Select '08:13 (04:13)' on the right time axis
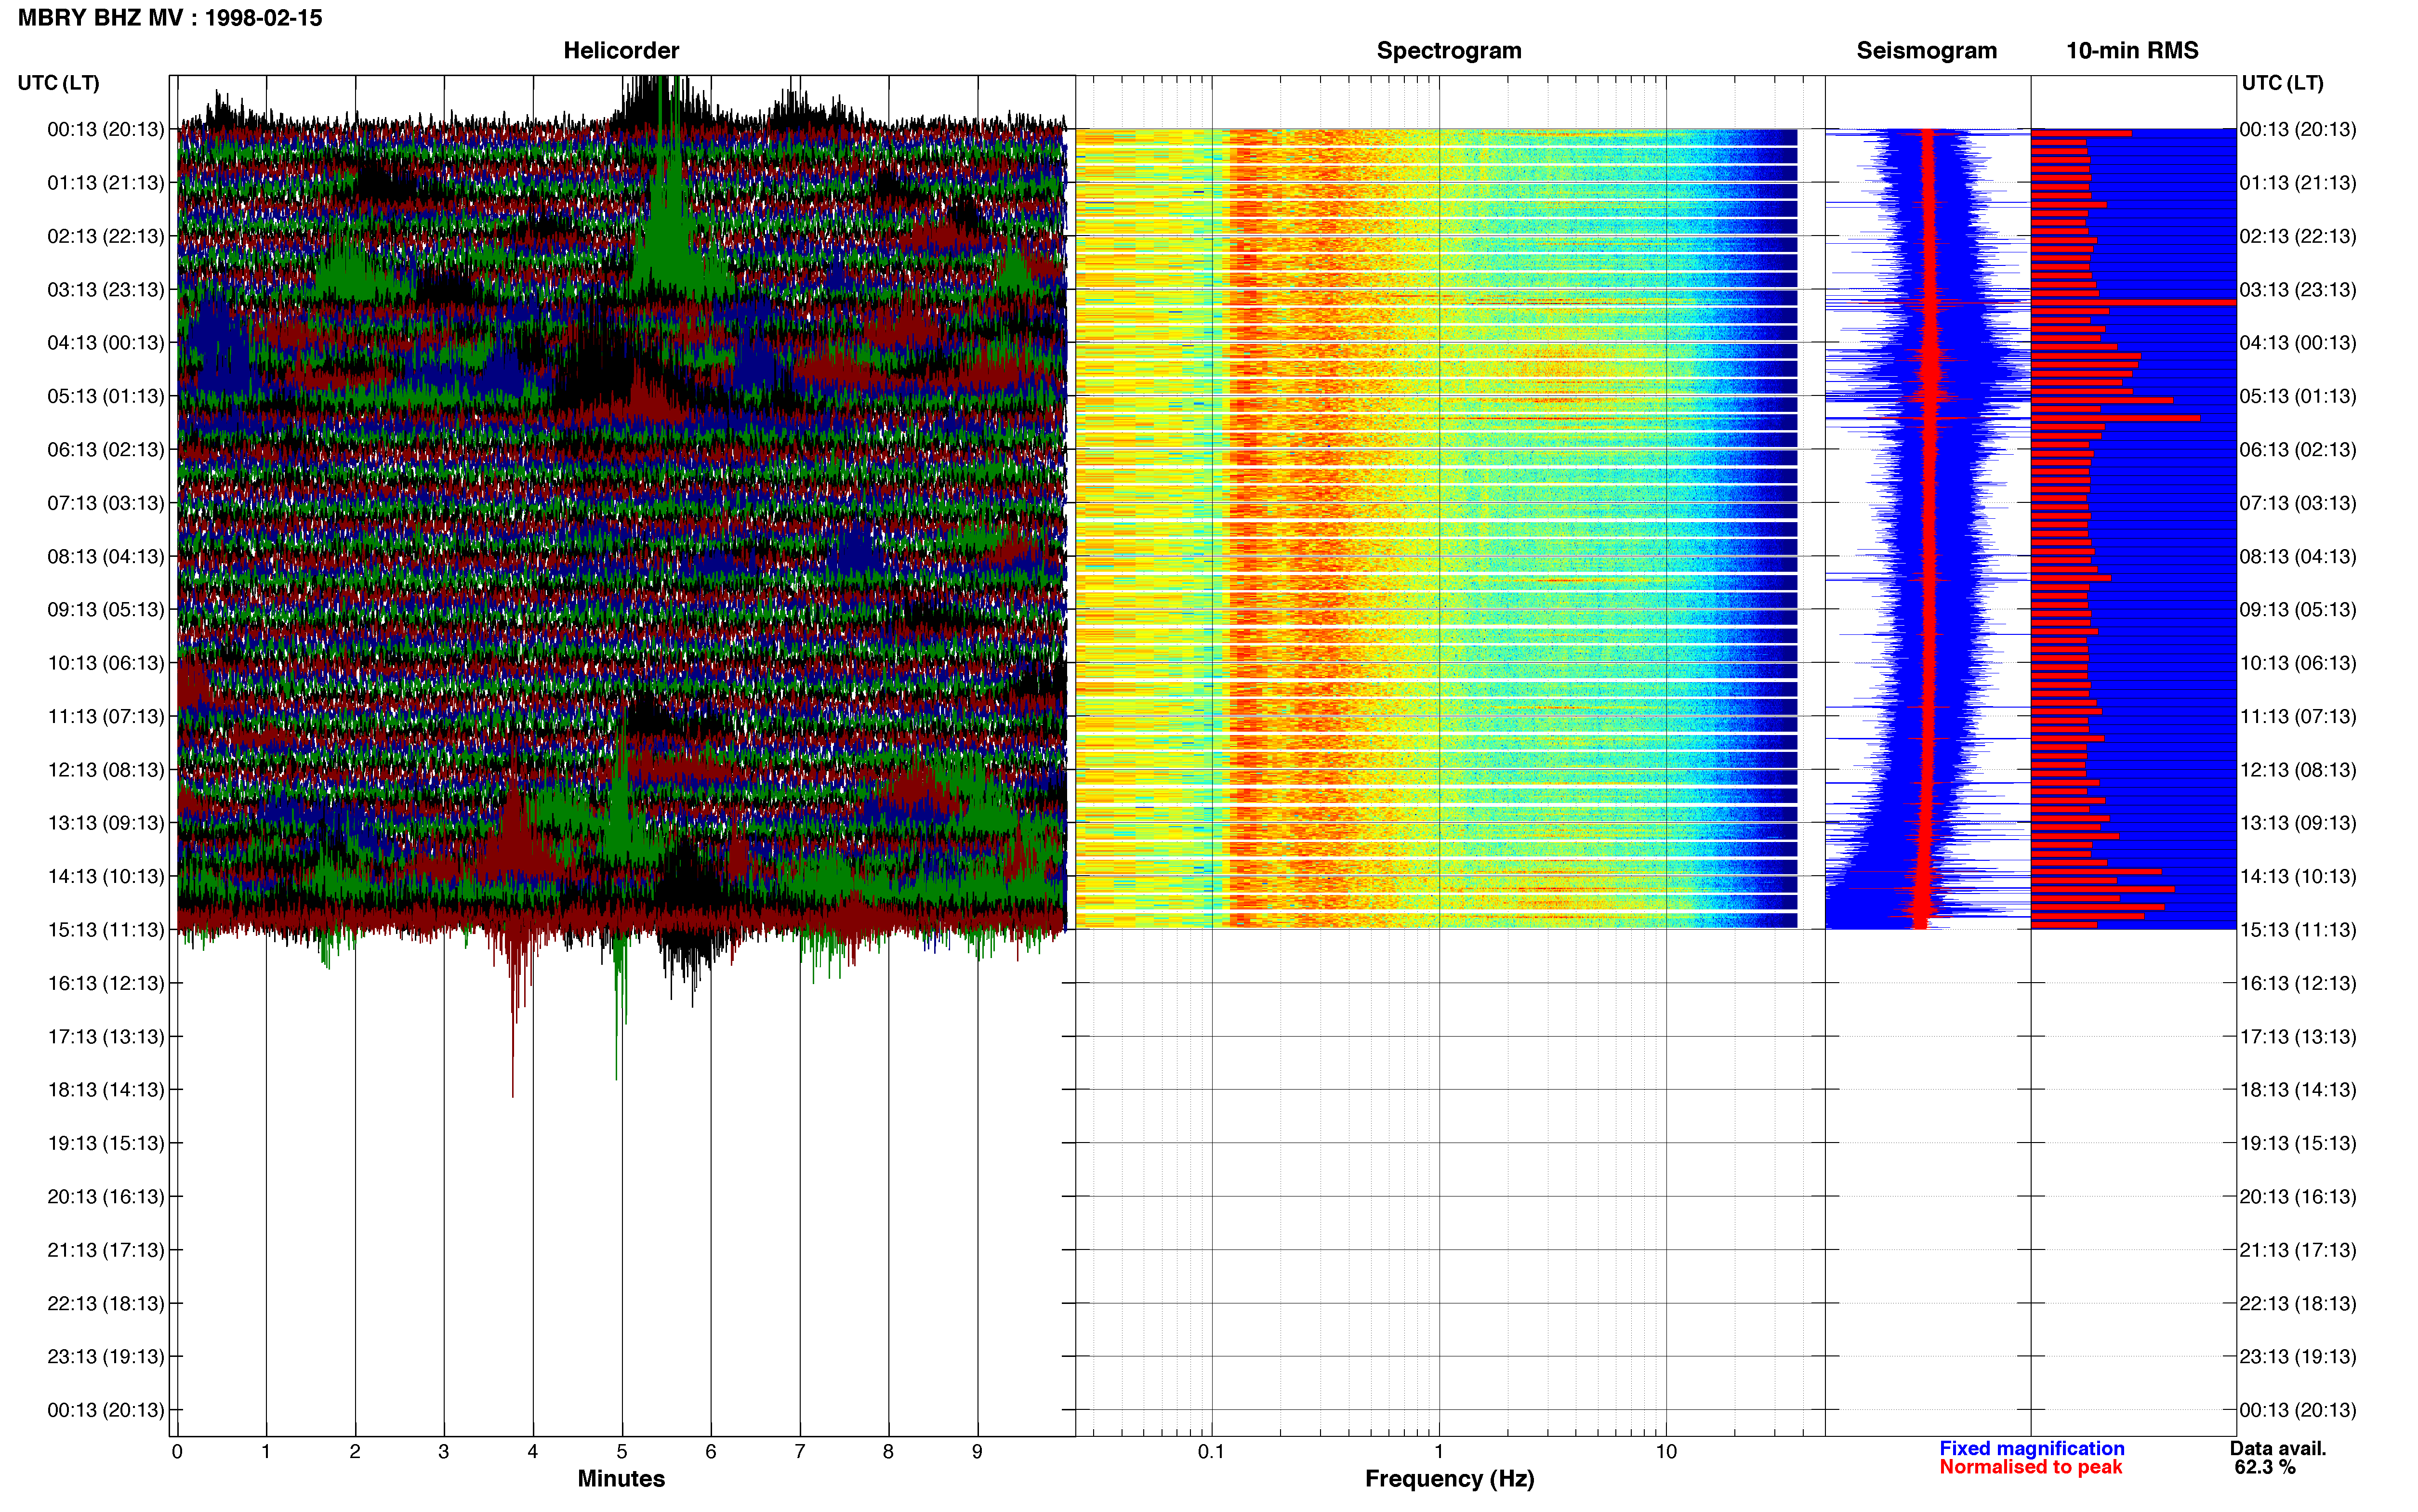Image resolution: width=2418 pixels, height=1512 pixels. coord(2298,556)
